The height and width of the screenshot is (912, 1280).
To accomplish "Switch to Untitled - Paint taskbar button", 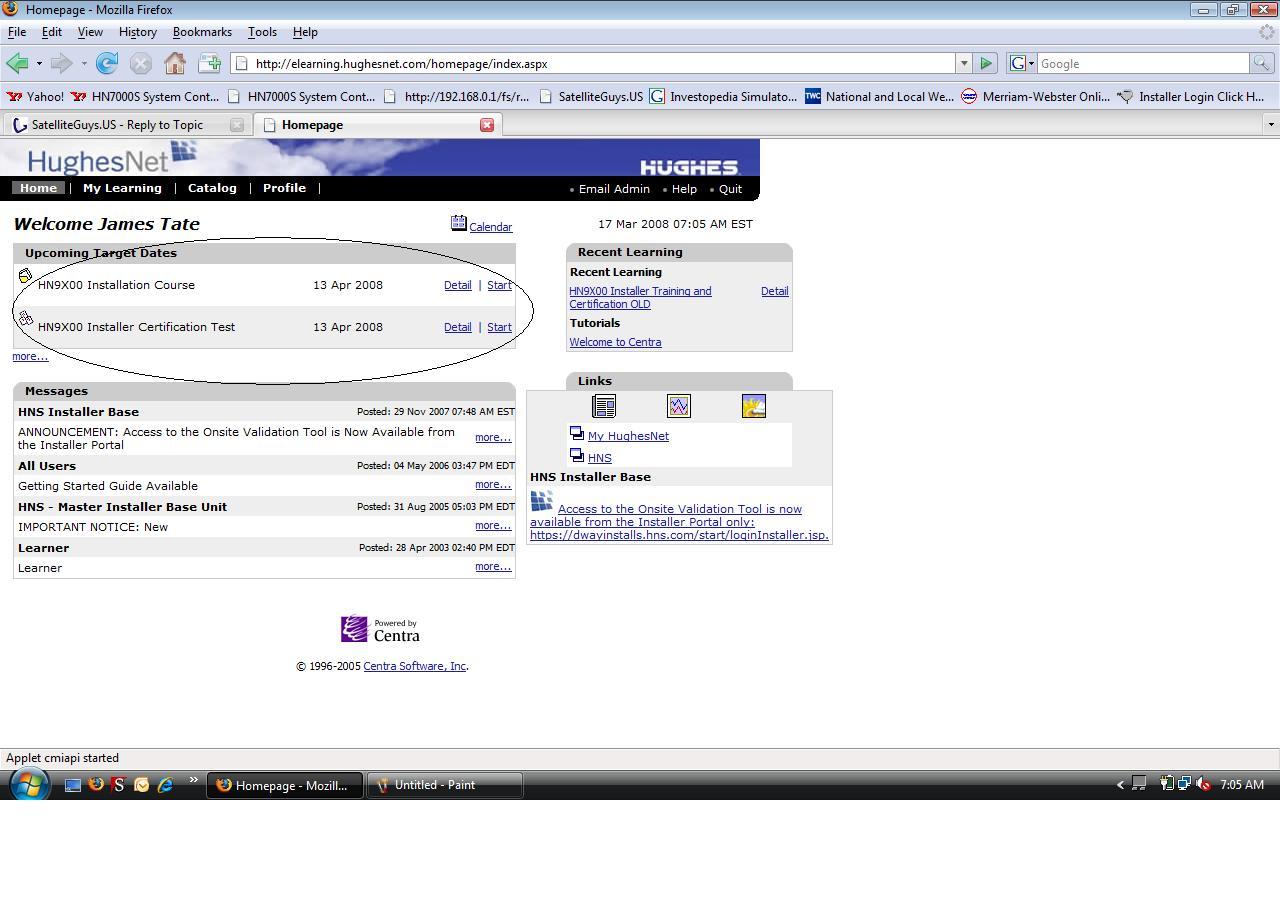I will click(445, 785).
